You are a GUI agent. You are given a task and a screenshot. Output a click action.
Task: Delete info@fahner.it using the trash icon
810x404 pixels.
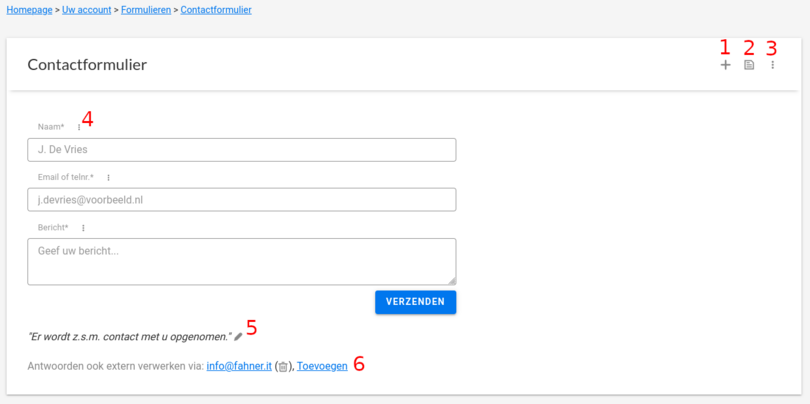[x=283, y=367]
